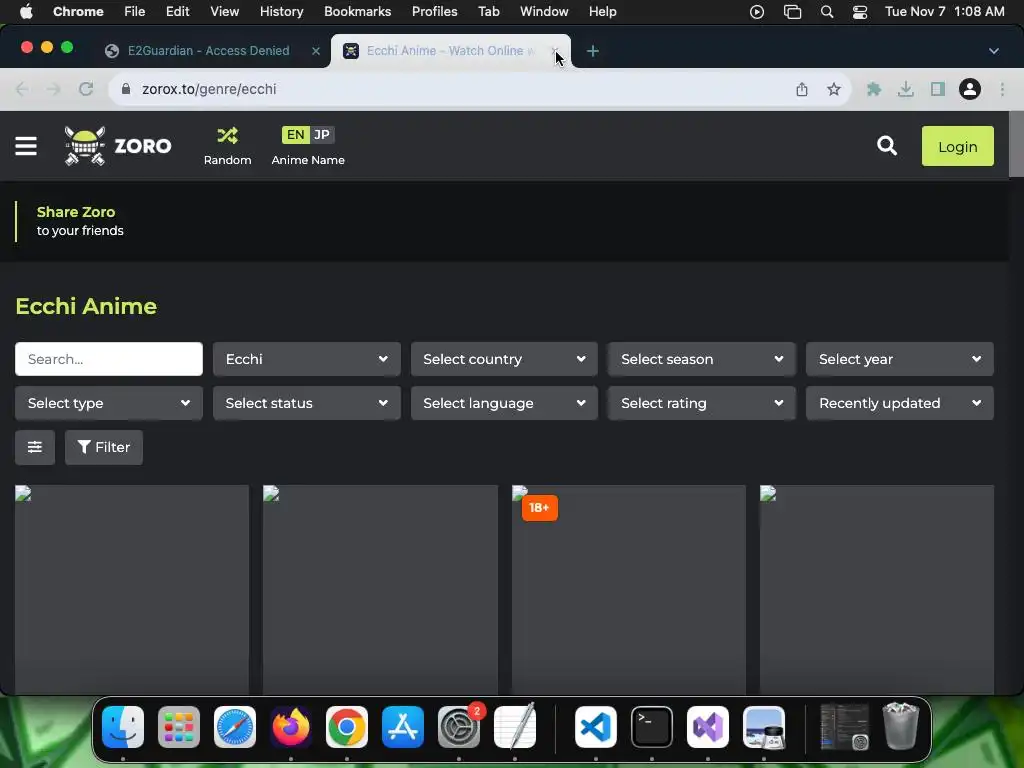
Task: Go forward with the forward arrow
Action: [54, 89]
